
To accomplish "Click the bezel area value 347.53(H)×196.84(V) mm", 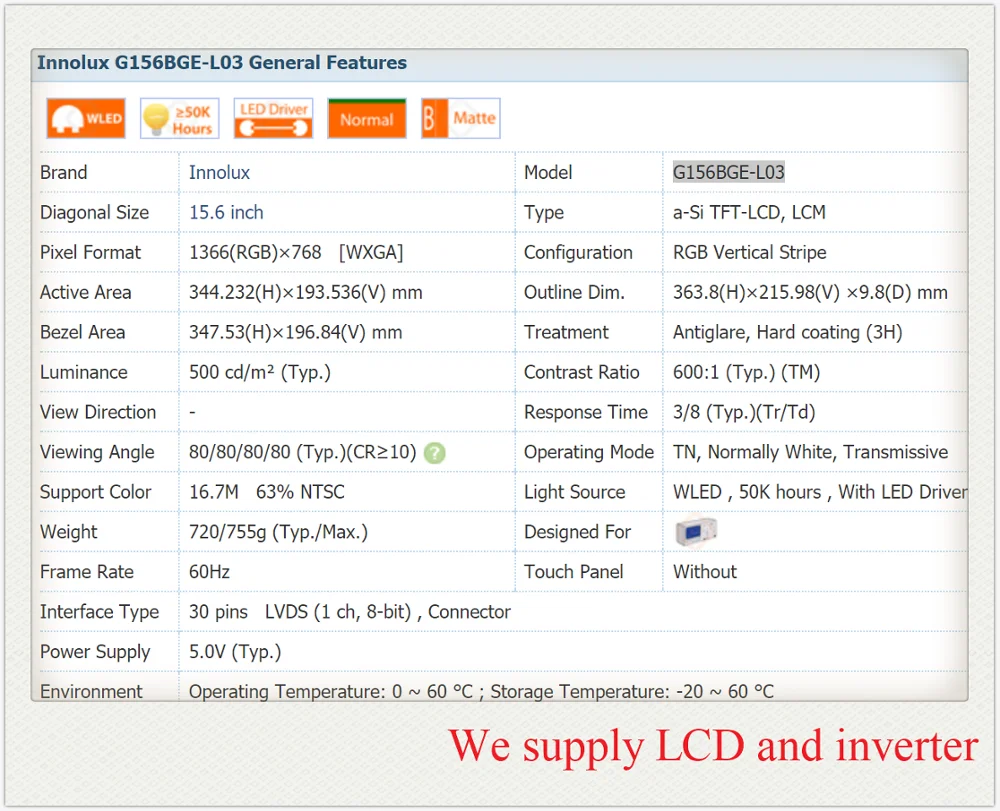I will pos(295,332).
